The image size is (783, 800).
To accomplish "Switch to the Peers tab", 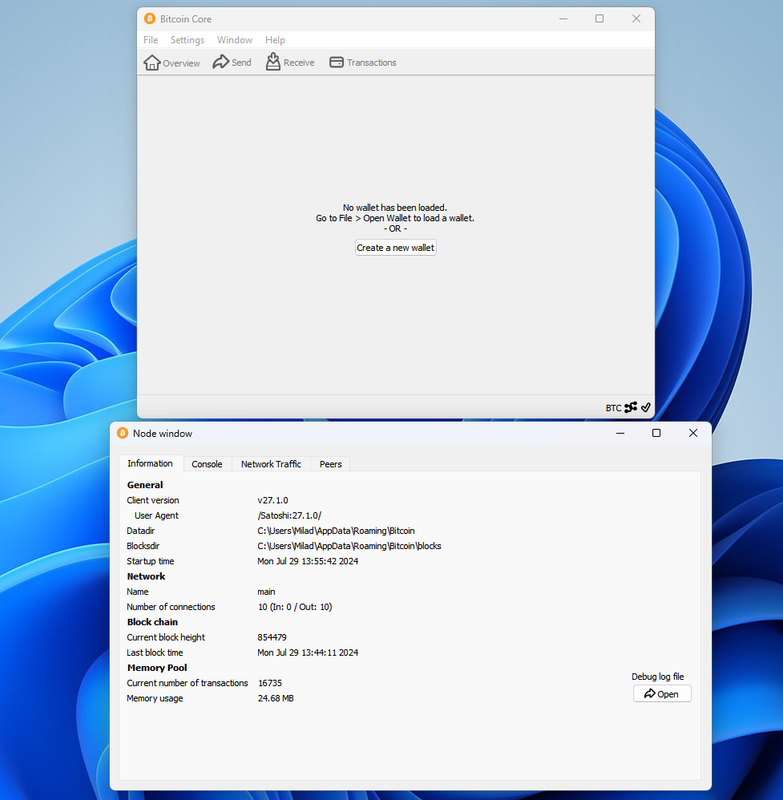I will coord(331,464).
